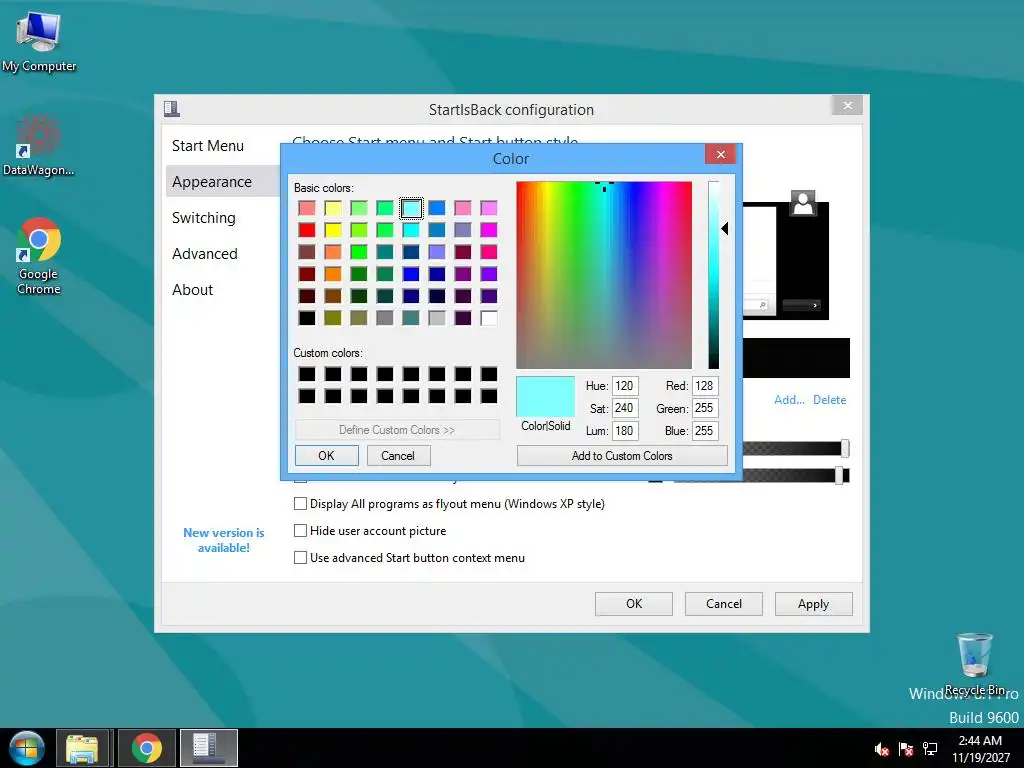This screenshot has width=1024, height=768.
Task: Pick the yellow basic color swatch
Action: pyautogui.click(x=333, y=230)
